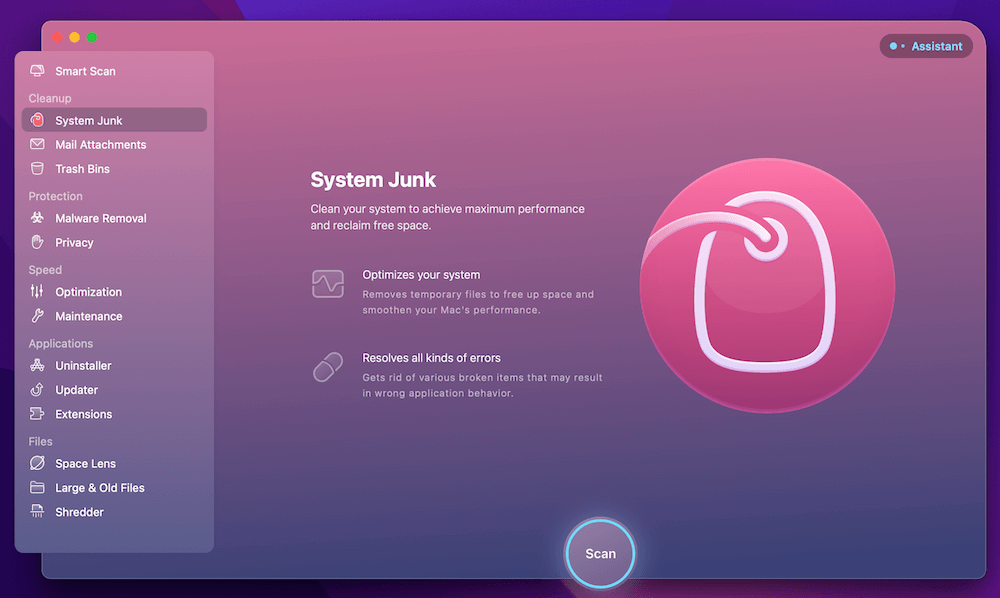This screenshot has width=1000, height=598.
Task: Open the Privacy protection tool
Action: tap(75, 242)
